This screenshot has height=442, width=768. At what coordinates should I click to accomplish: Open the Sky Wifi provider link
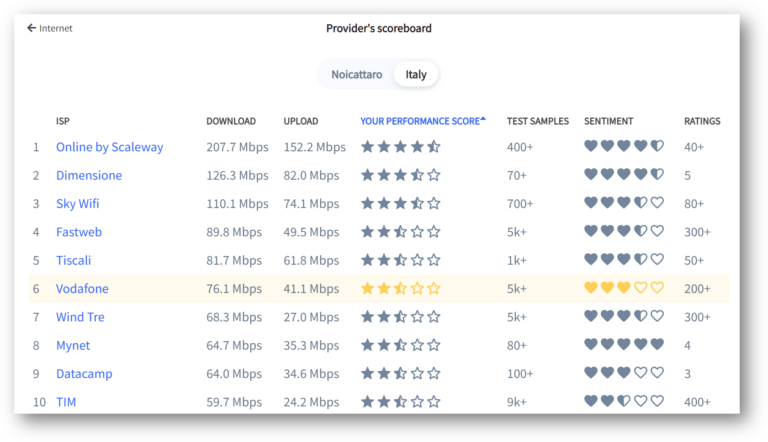tap(77, 204)
